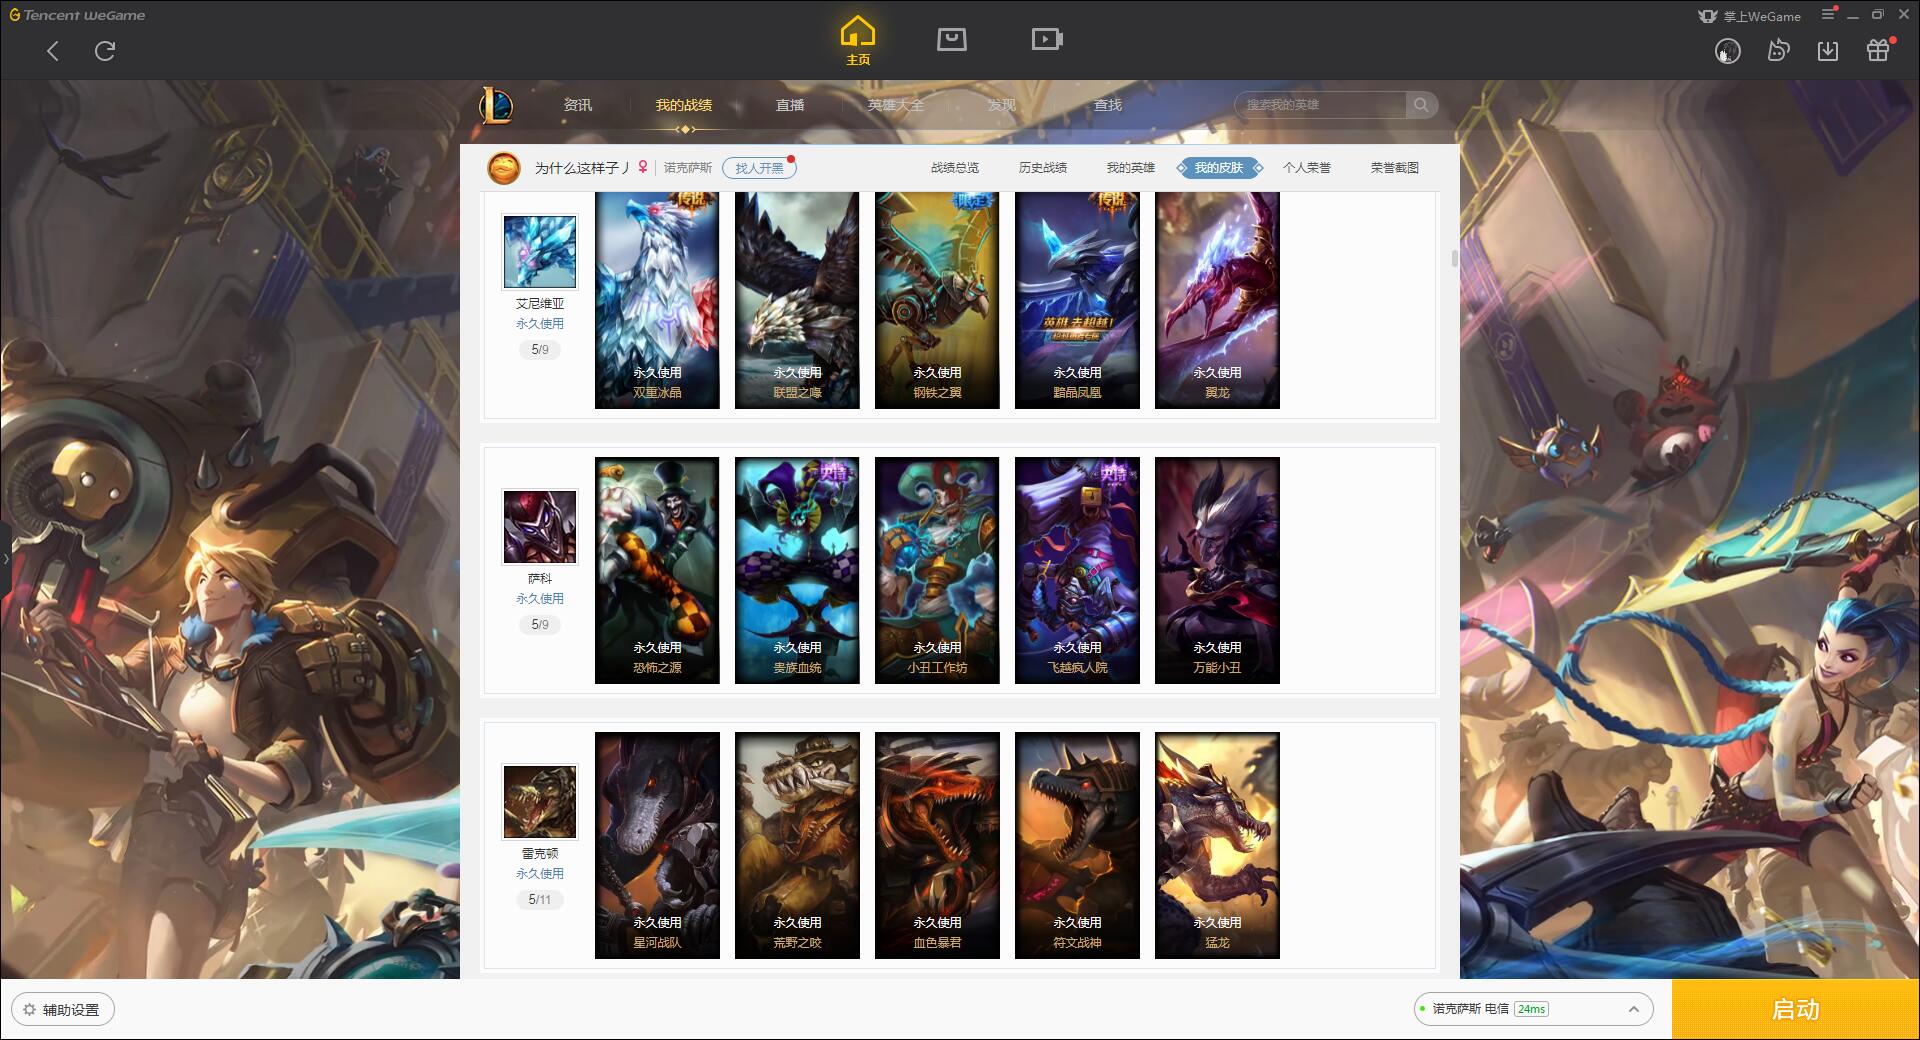1920x1040 pixels.
Task: Click the 5/9 count under 艾尼维亚
Action: pos(540,350)
